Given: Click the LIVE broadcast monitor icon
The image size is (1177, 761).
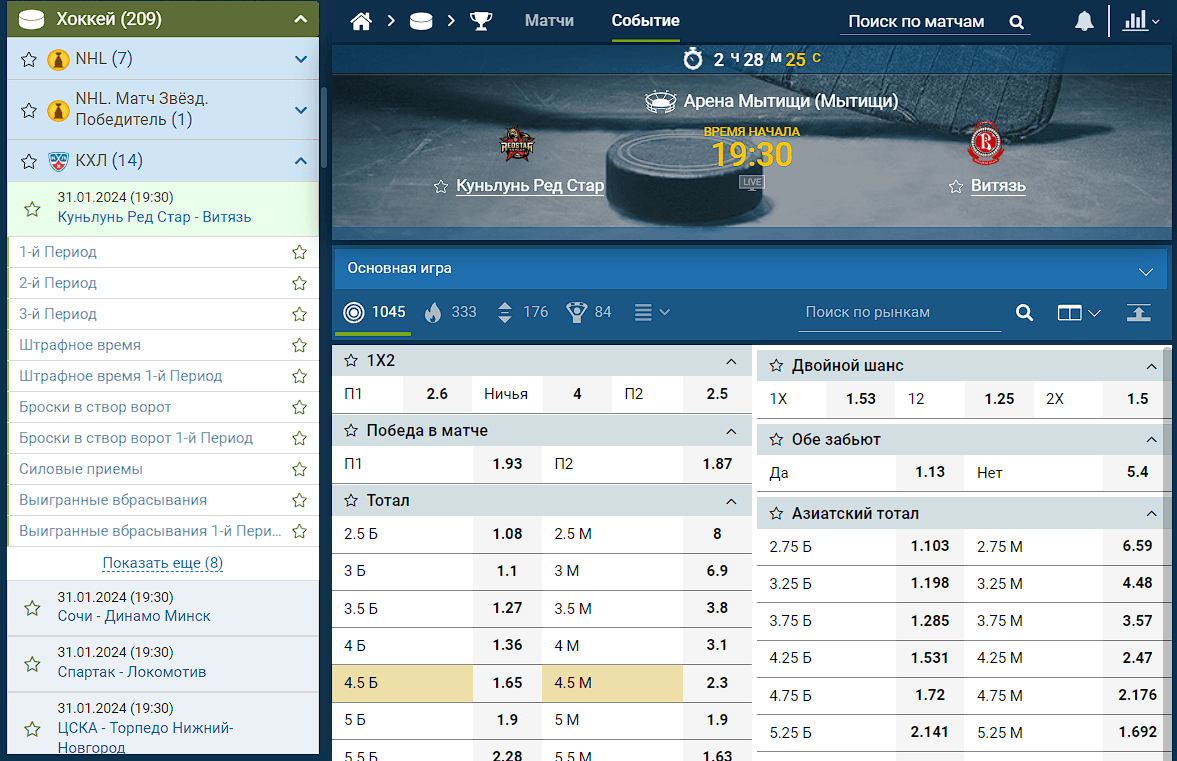Looking at the screenshot, I should coord(751,182).
